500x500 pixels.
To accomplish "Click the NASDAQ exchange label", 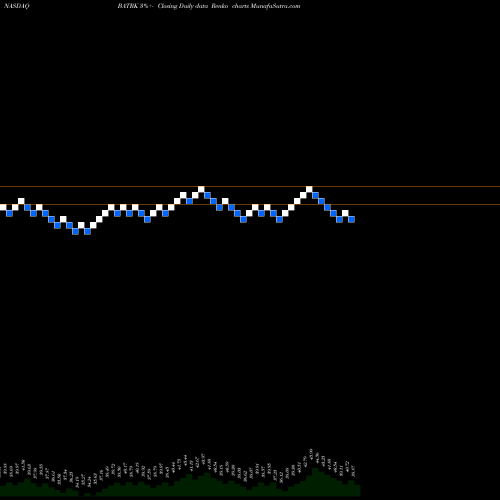I will pyautogui.click(x=16, y=6).
